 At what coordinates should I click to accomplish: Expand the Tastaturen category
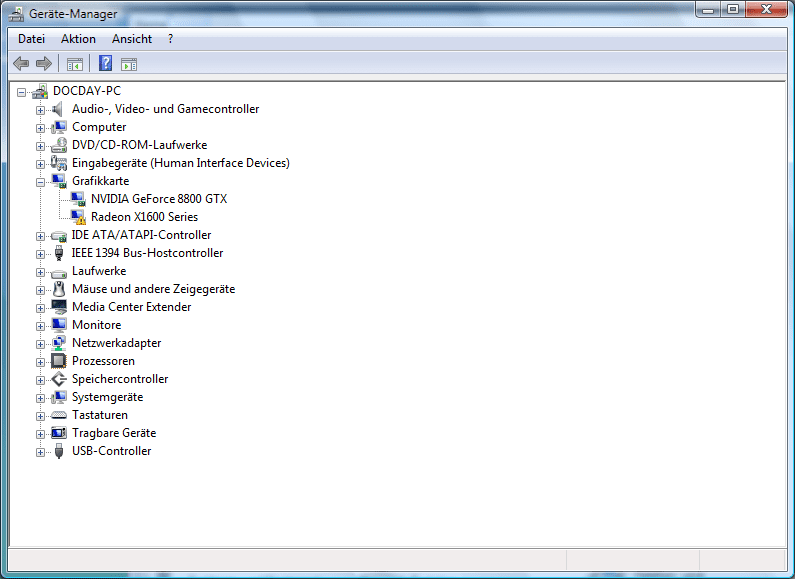coord(40,416)
